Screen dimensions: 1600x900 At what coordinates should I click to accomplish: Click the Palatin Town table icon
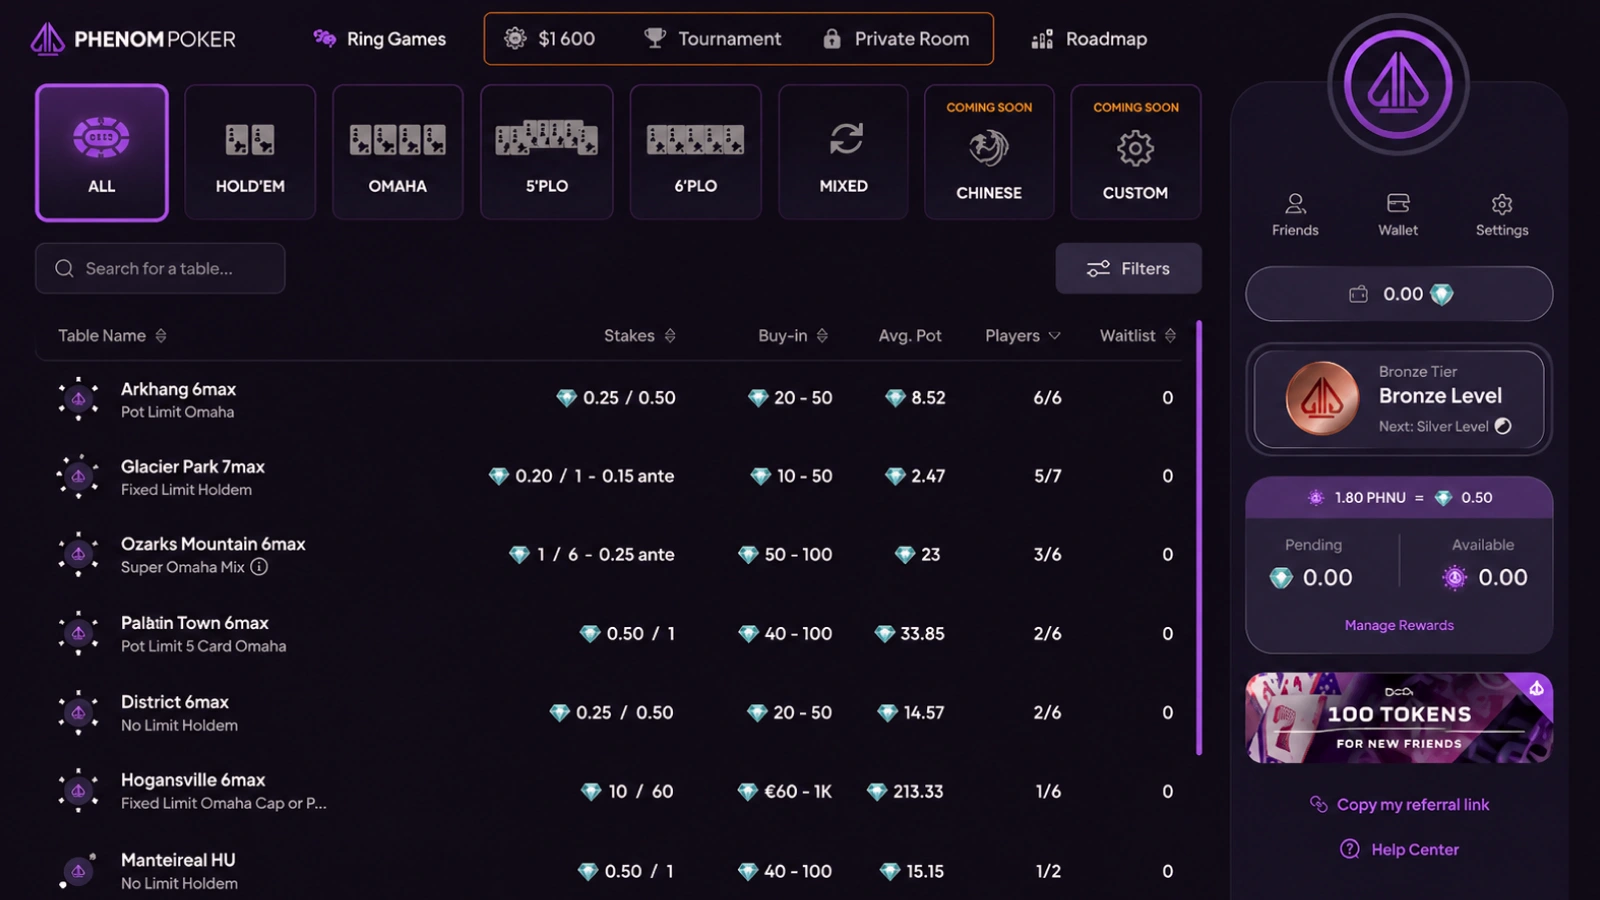78,634
